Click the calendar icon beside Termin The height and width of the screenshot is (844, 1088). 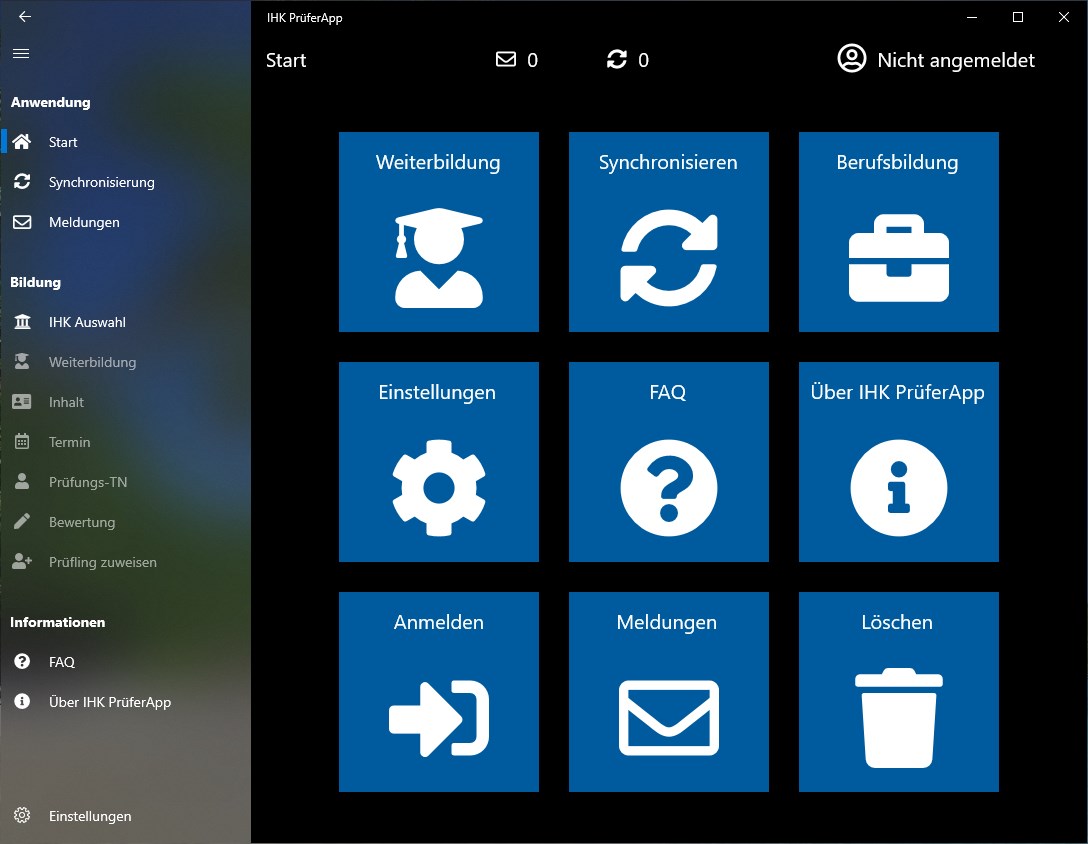pyautogui.click(x=22, y=441)
